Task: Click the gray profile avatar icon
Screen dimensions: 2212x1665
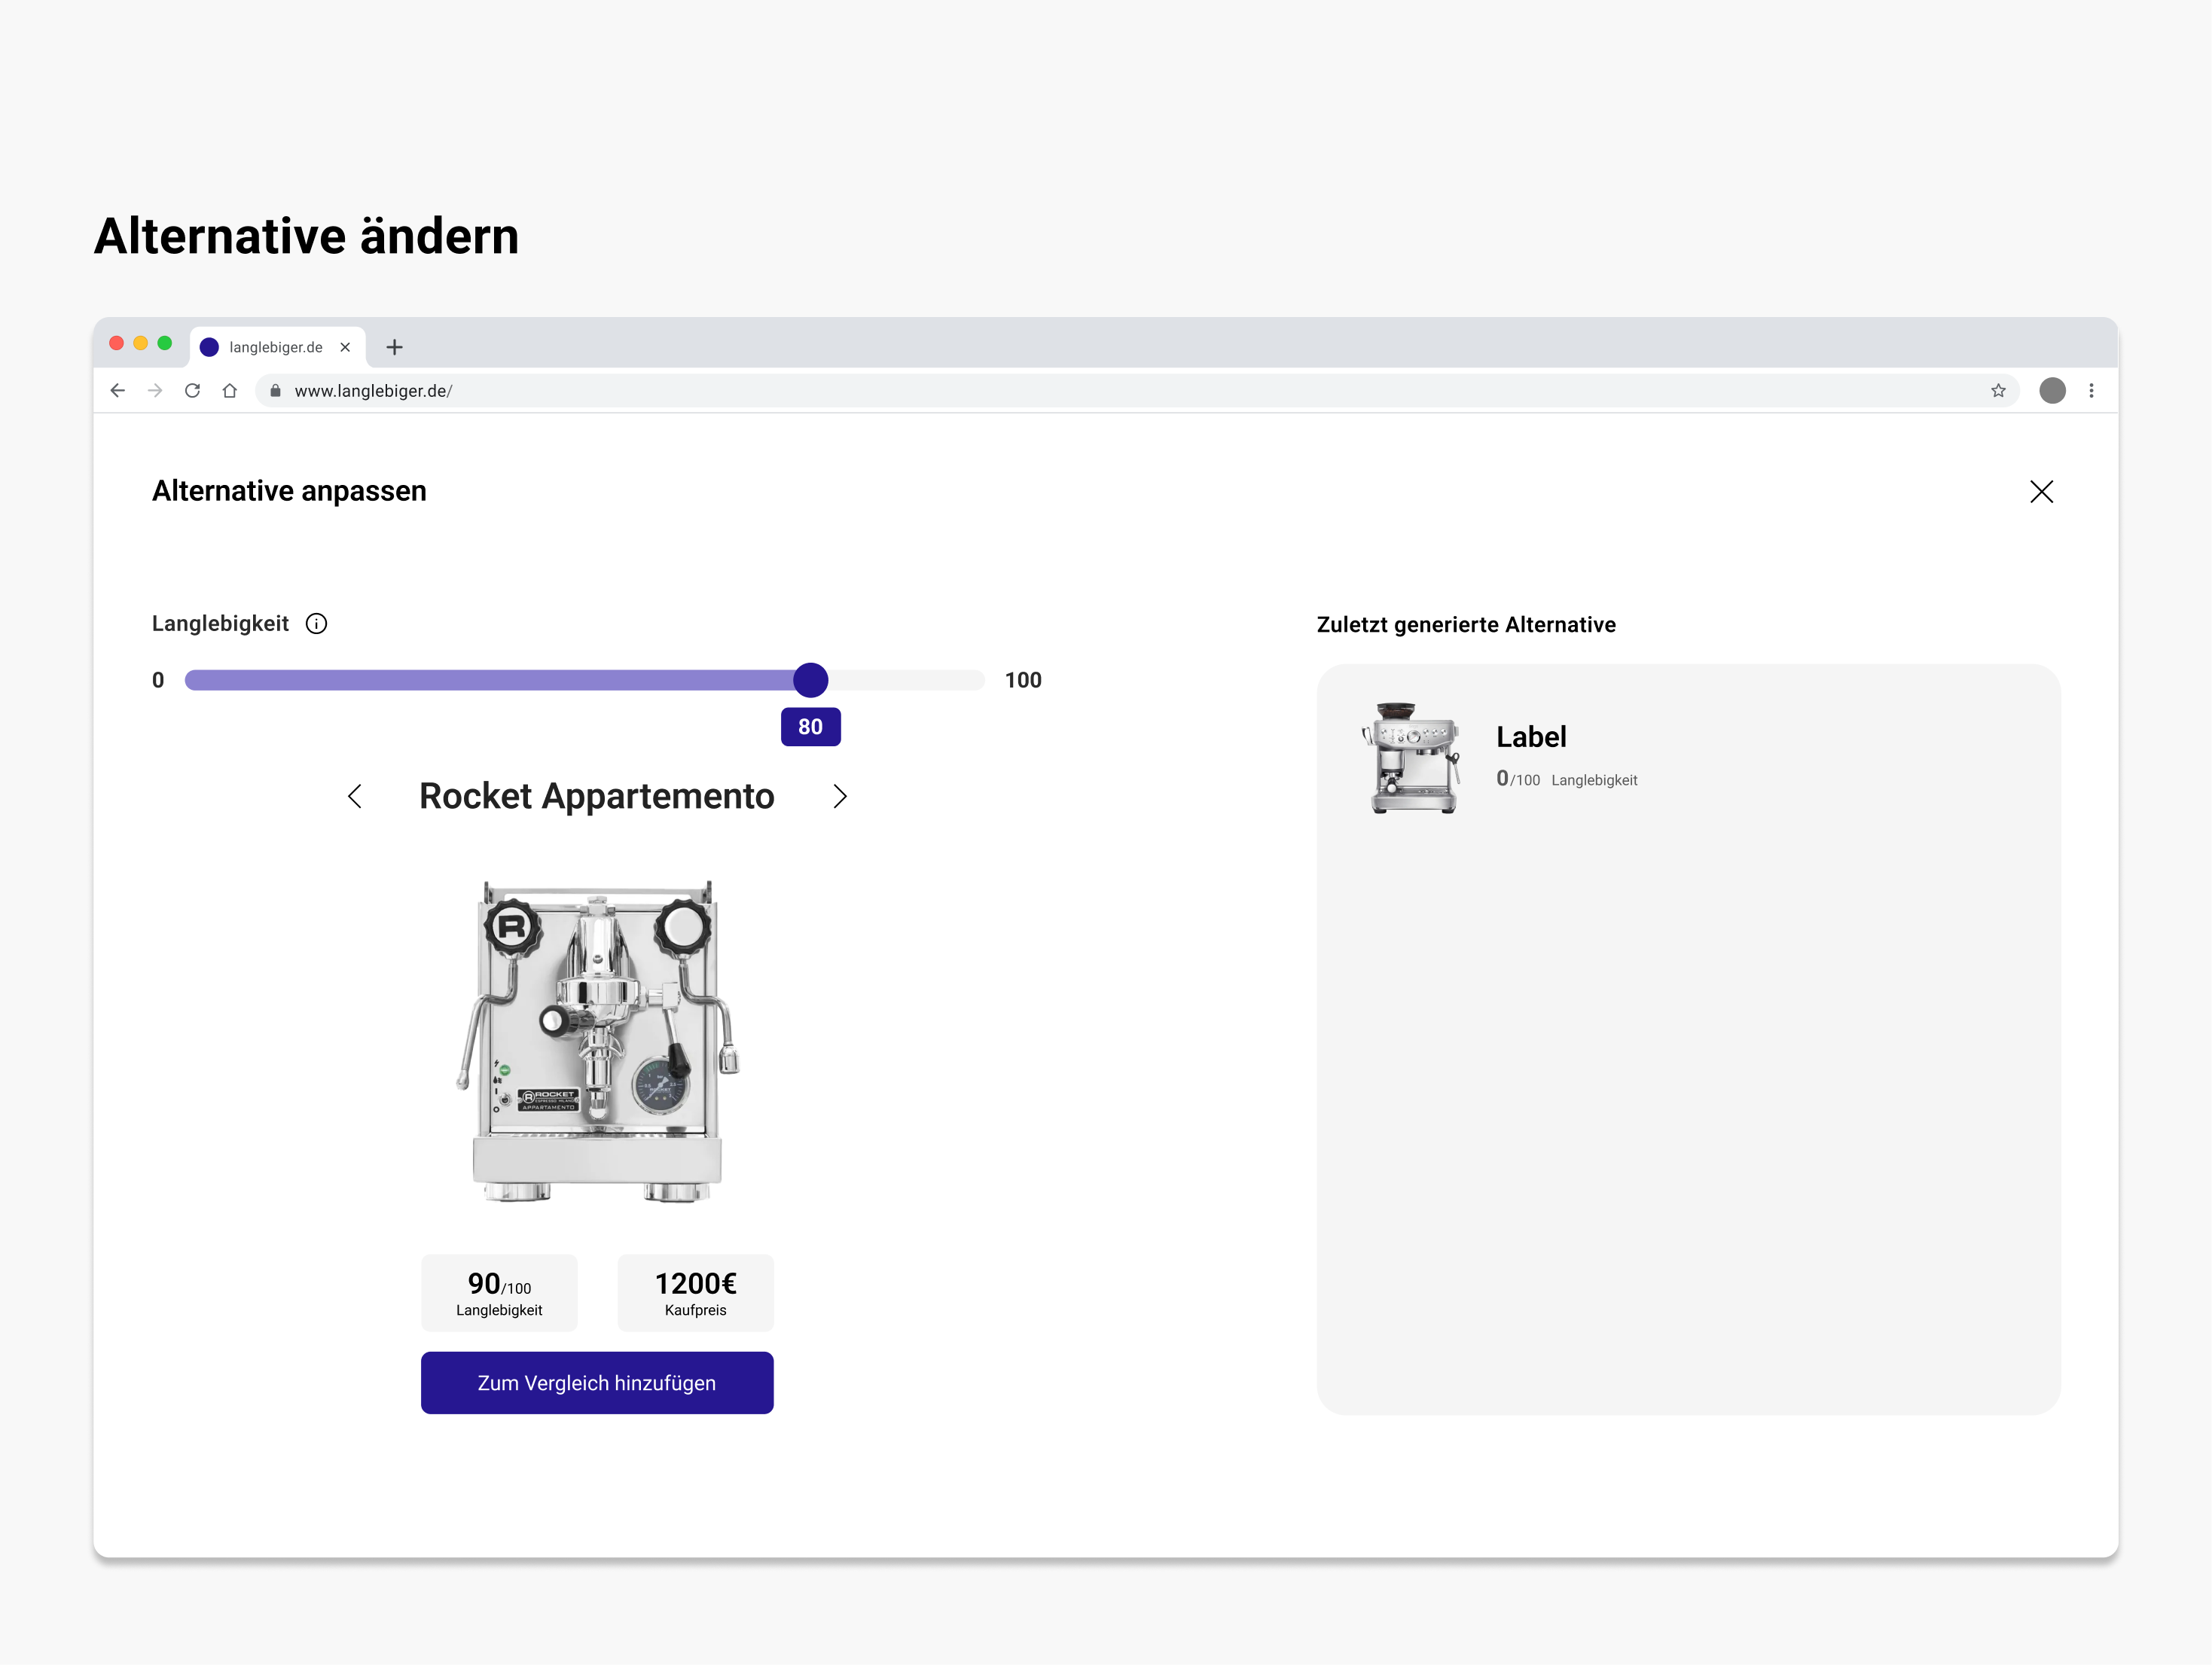Action: pyautogui.click(x=2052, y=391)
